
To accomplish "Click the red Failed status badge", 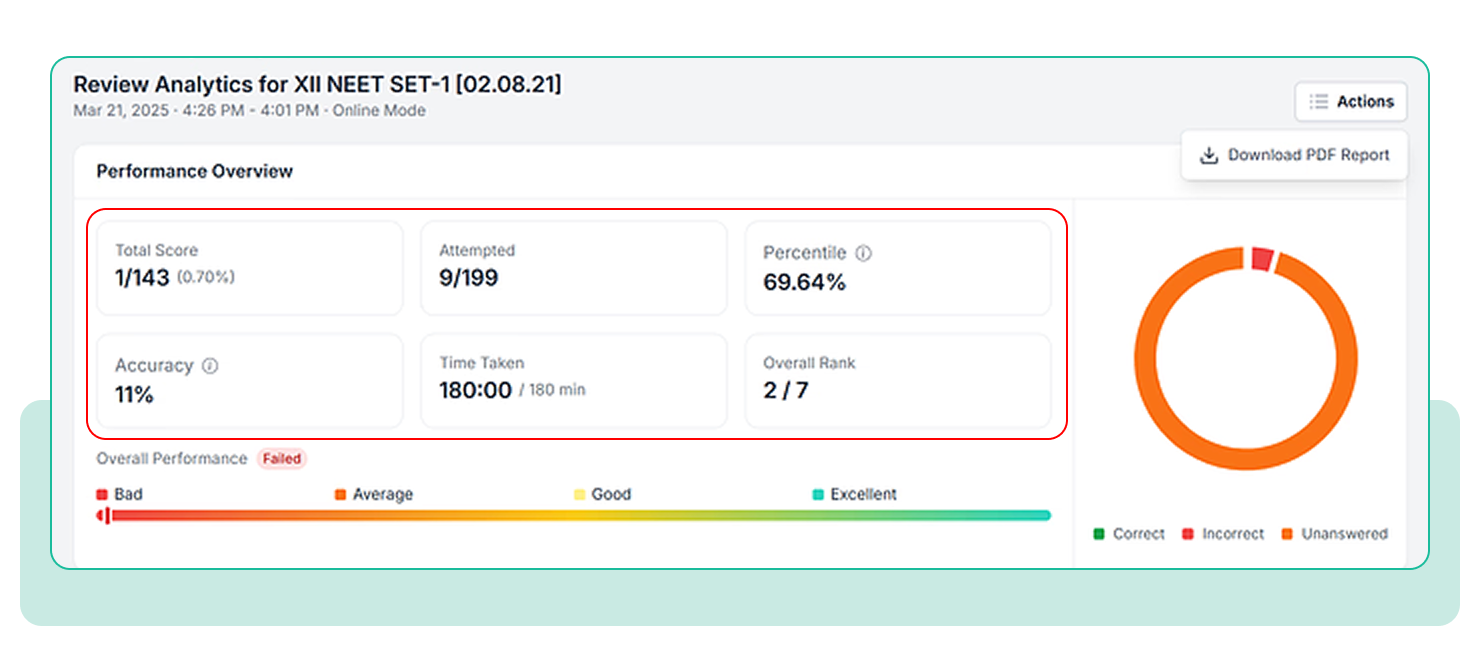I will click(x=282, y=459).
